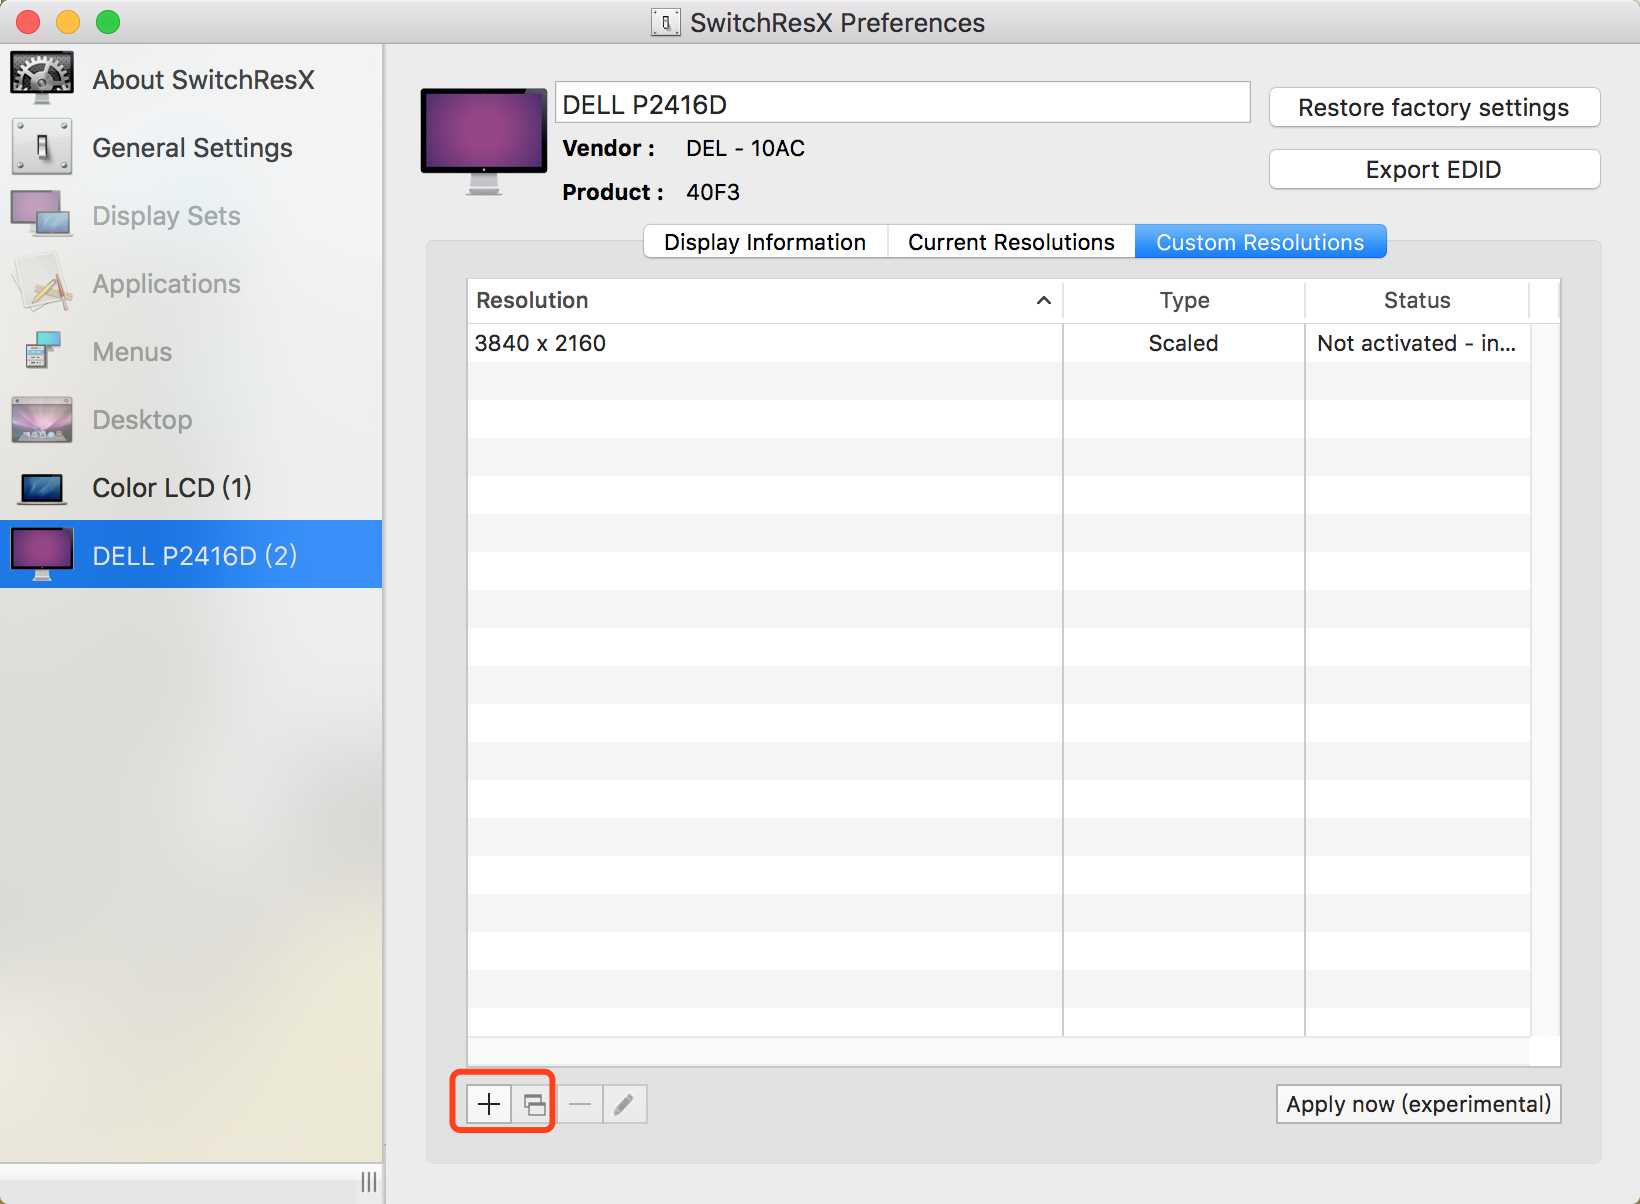Click the Product value 40F3
Image resolution: width=1640 pixels, height=1204 pixels.
point(713,192)
